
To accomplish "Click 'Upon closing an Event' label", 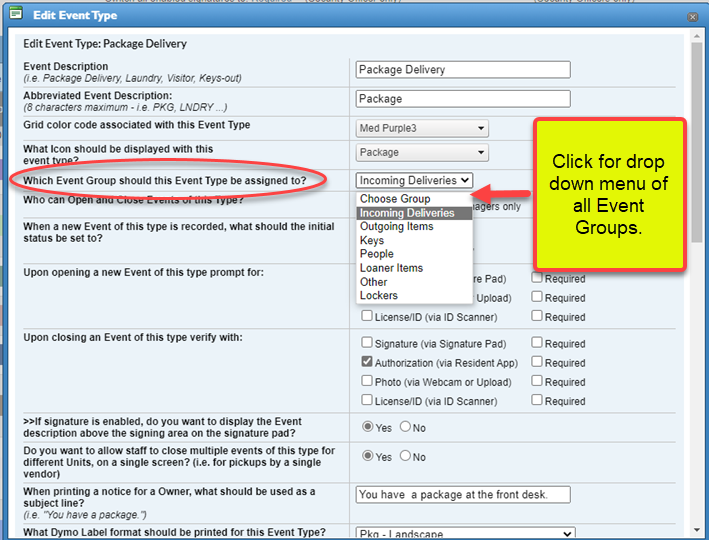I will [x=133, y=337].
